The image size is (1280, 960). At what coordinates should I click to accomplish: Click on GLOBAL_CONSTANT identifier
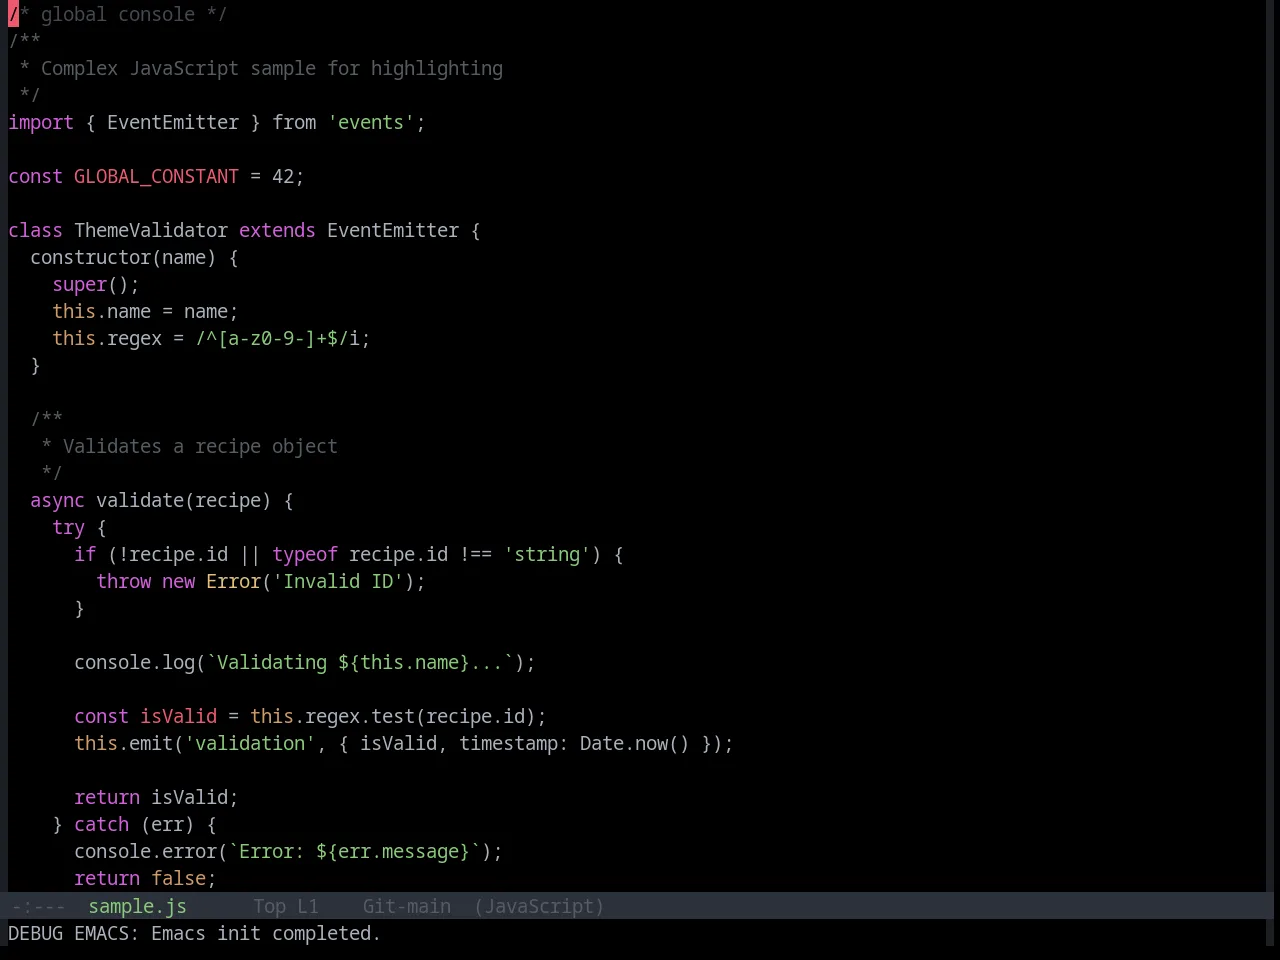pyautogui.click(x=156, y=176)
